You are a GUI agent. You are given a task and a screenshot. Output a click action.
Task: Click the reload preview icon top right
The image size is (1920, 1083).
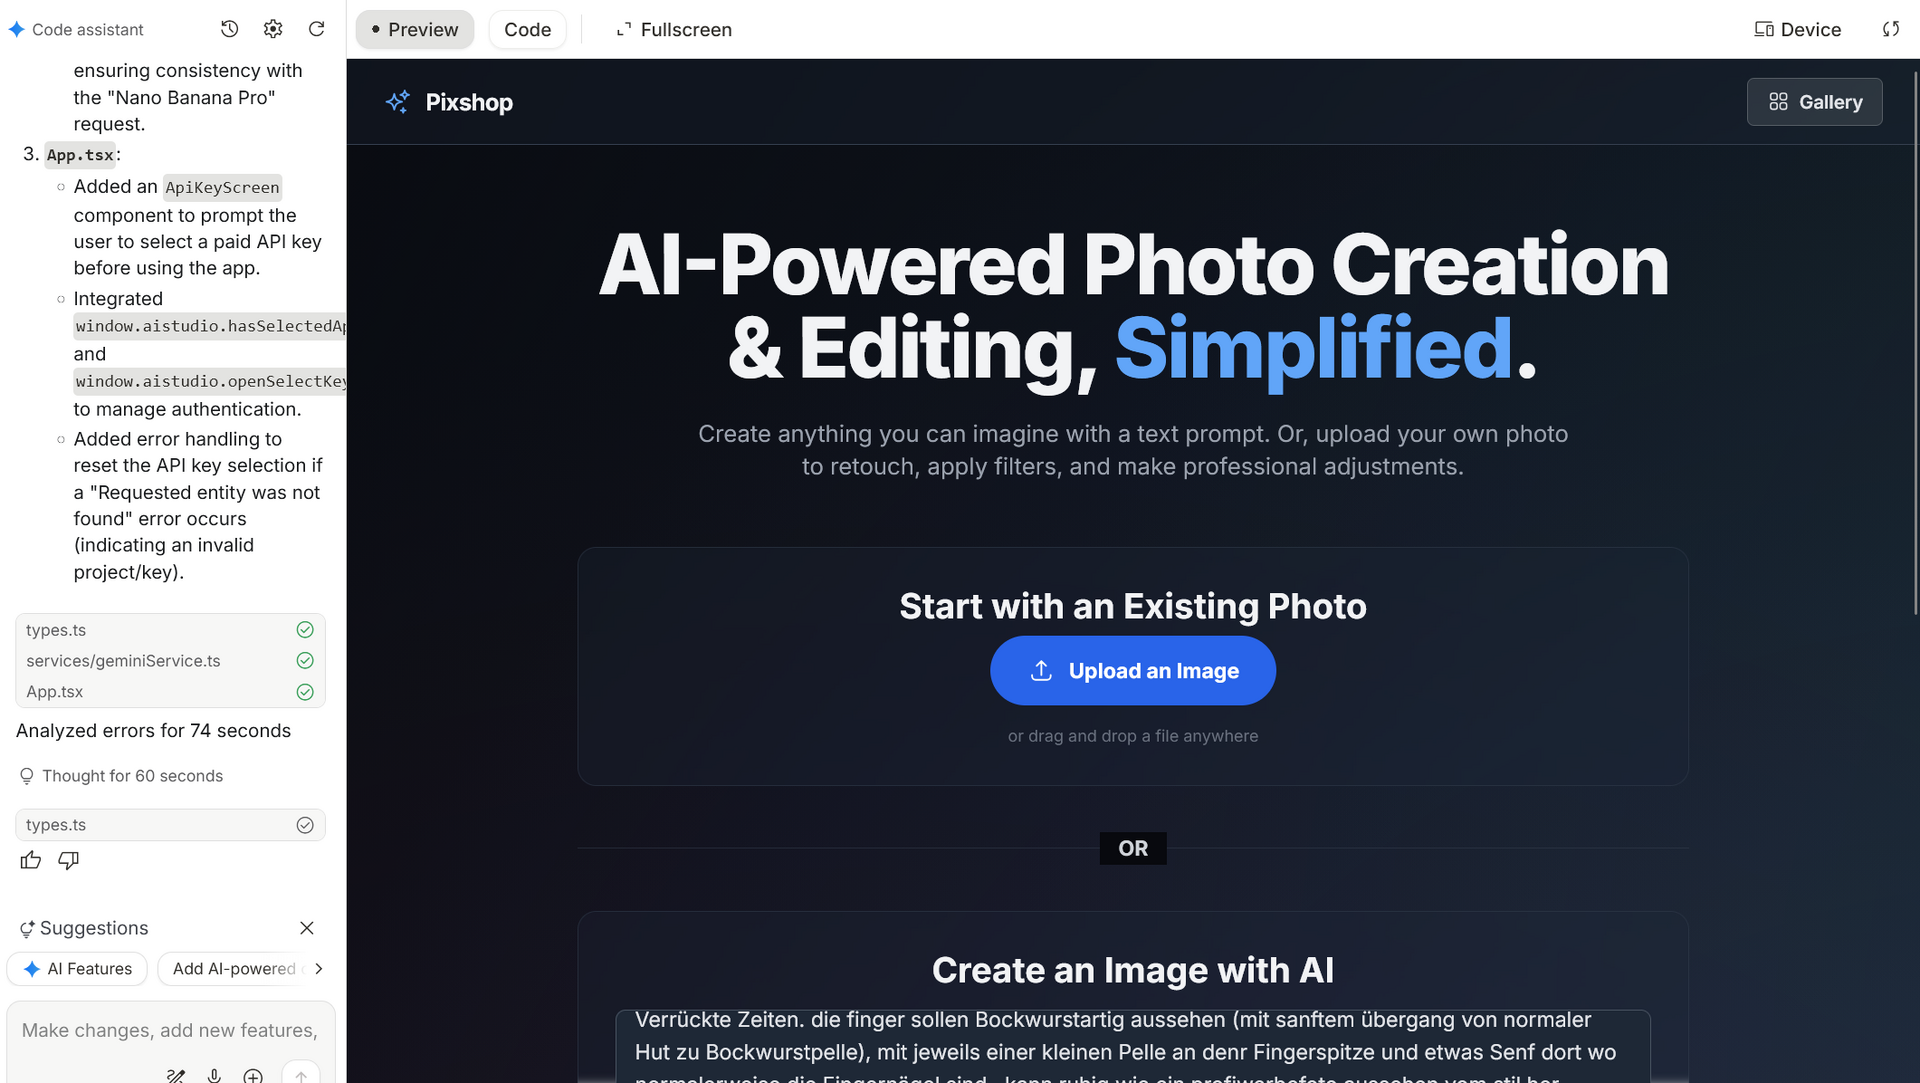[1890, 29]
